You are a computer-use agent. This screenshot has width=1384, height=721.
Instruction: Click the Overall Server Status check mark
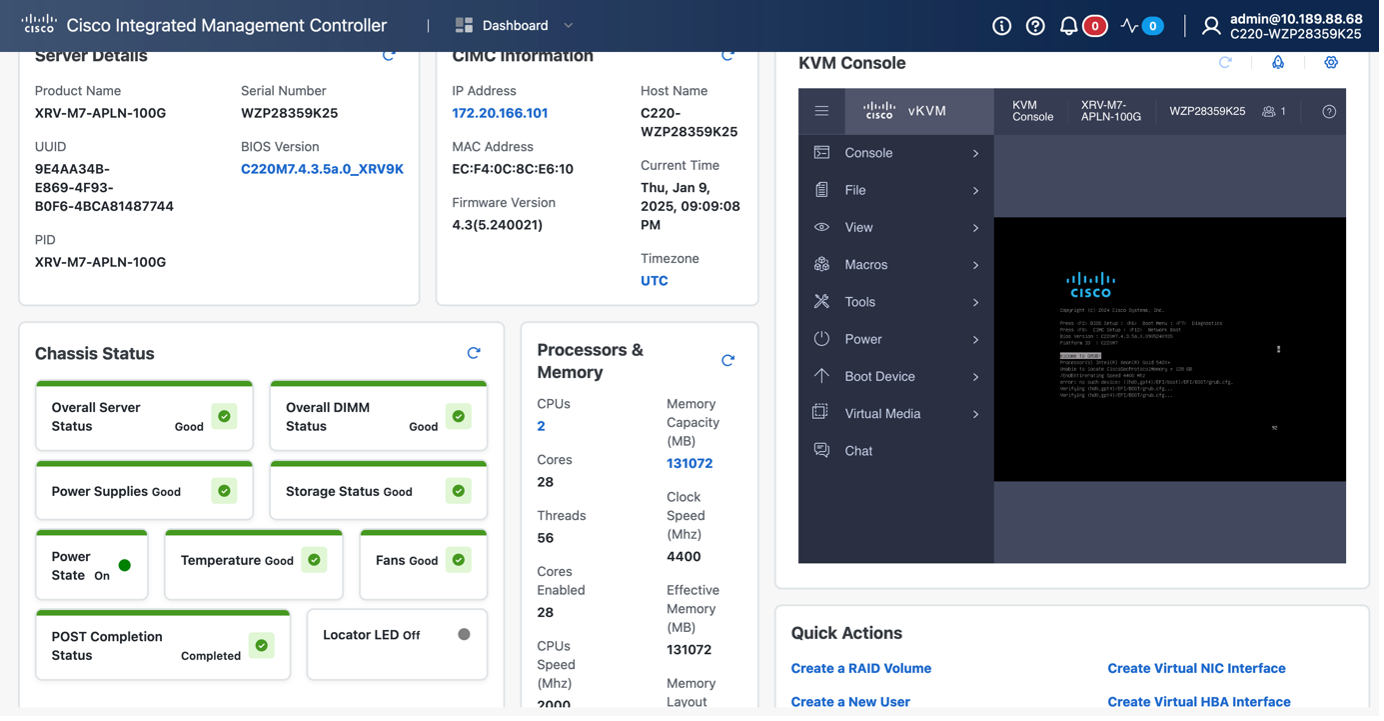(x=224, y=416)
